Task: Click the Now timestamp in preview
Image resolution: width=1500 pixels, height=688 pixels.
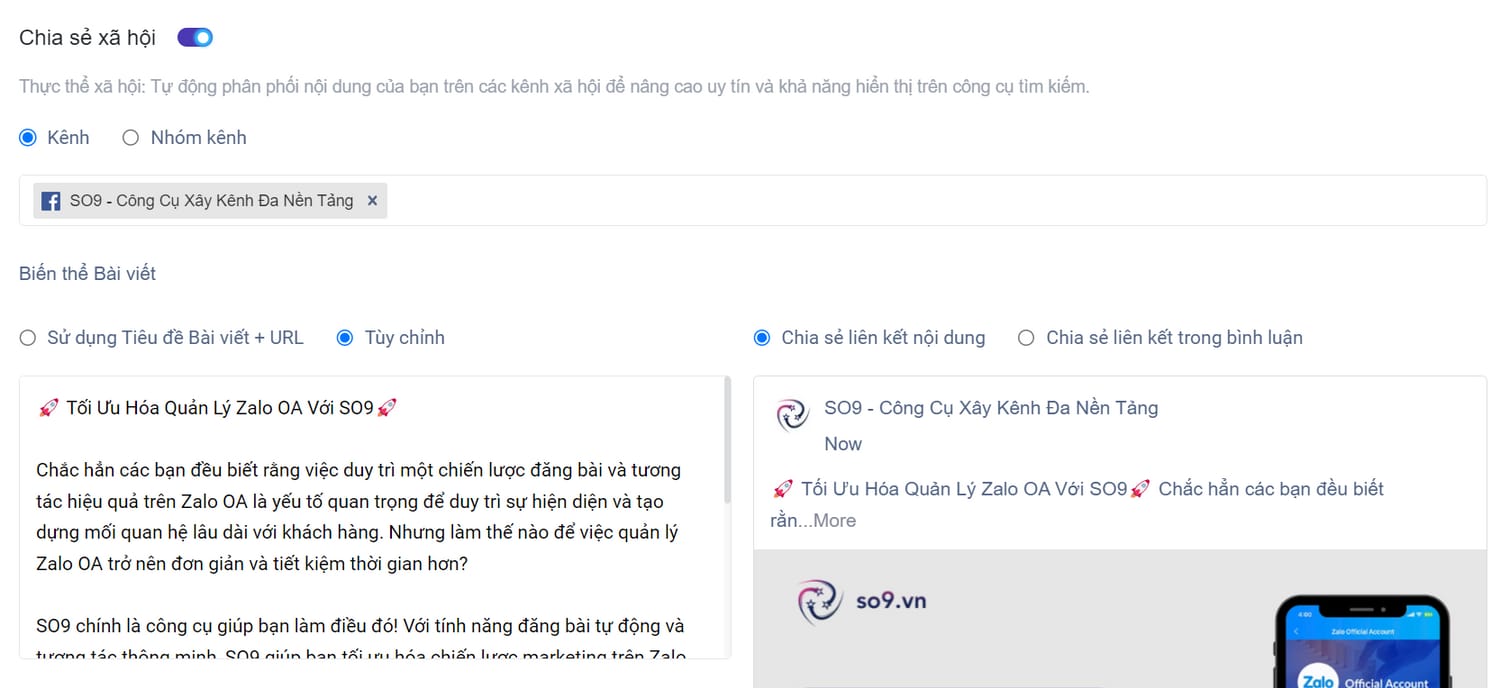Action: click(x=843, y=444)
